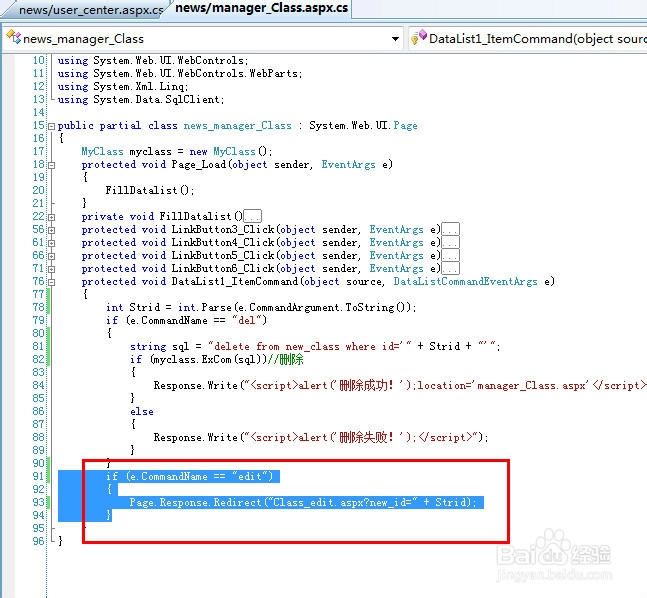Click the text 'using System.Data.SqlClient;'
The height and width of the screenshot is (598, 647).
141,99
